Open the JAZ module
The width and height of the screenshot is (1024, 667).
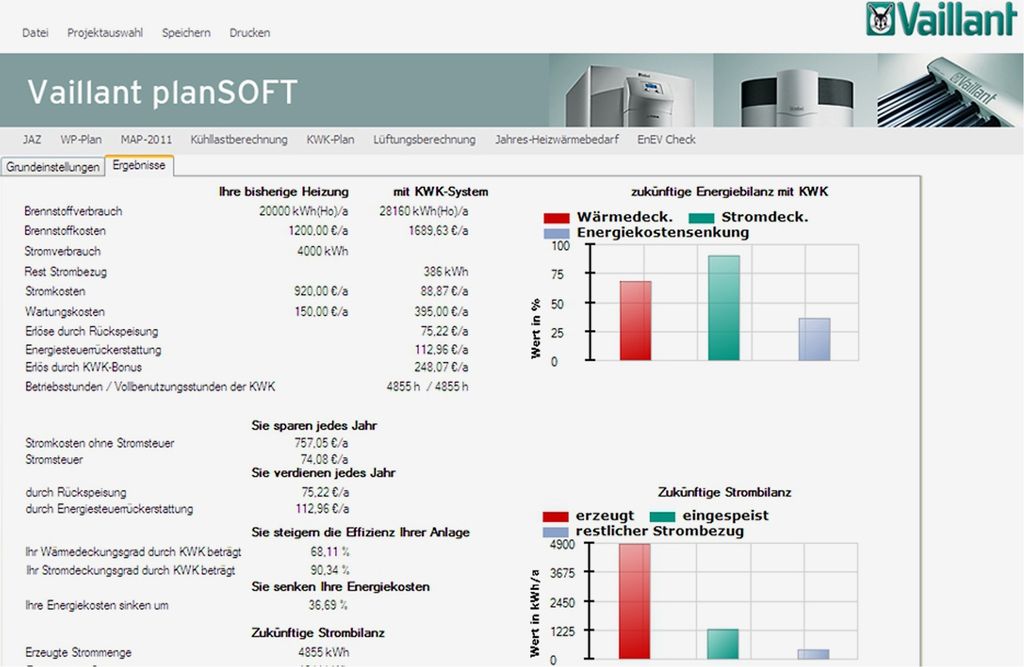tap(32, 140)
